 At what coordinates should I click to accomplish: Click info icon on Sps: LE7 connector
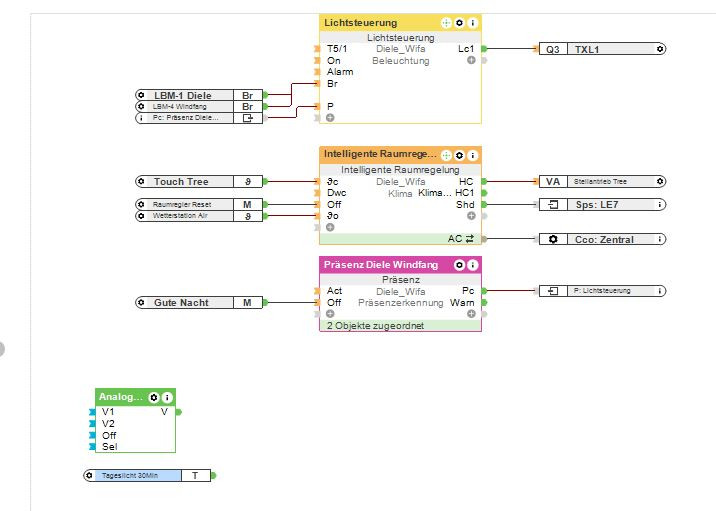[x=660, y=205]
